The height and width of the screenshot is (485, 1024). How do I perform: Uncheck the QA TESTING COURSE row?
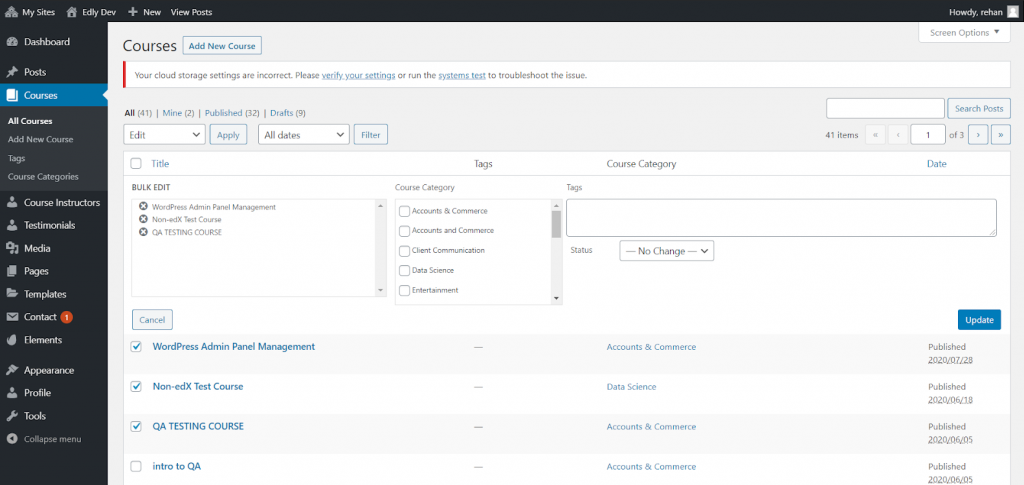tap(136, 426)
